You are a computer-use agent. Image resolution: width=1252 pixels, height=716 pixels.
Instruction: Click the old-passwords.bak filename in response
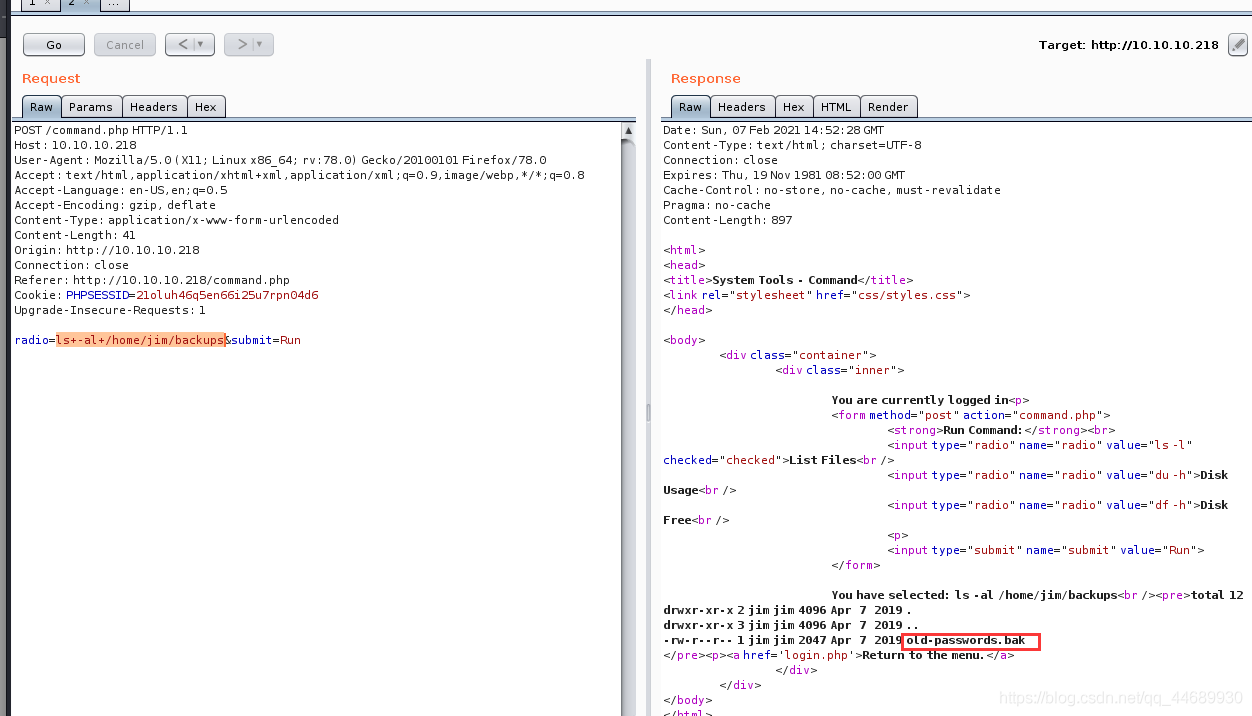[x=965, y=640]
